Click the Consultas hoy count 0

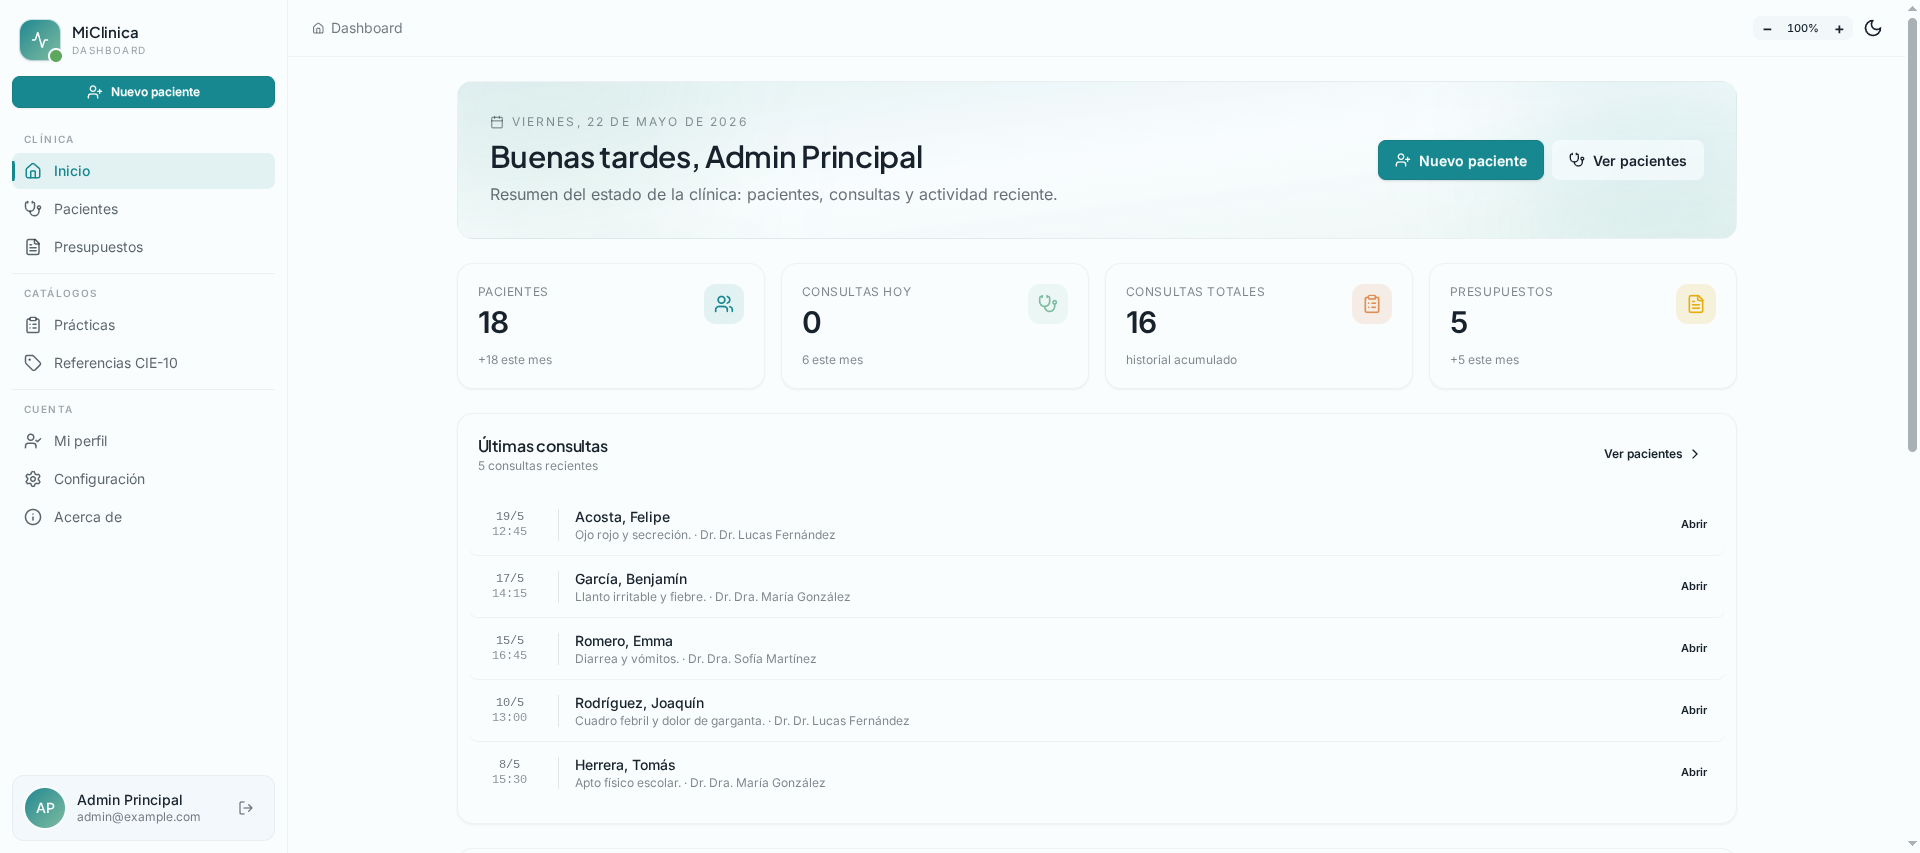click(x=812, y=323)
